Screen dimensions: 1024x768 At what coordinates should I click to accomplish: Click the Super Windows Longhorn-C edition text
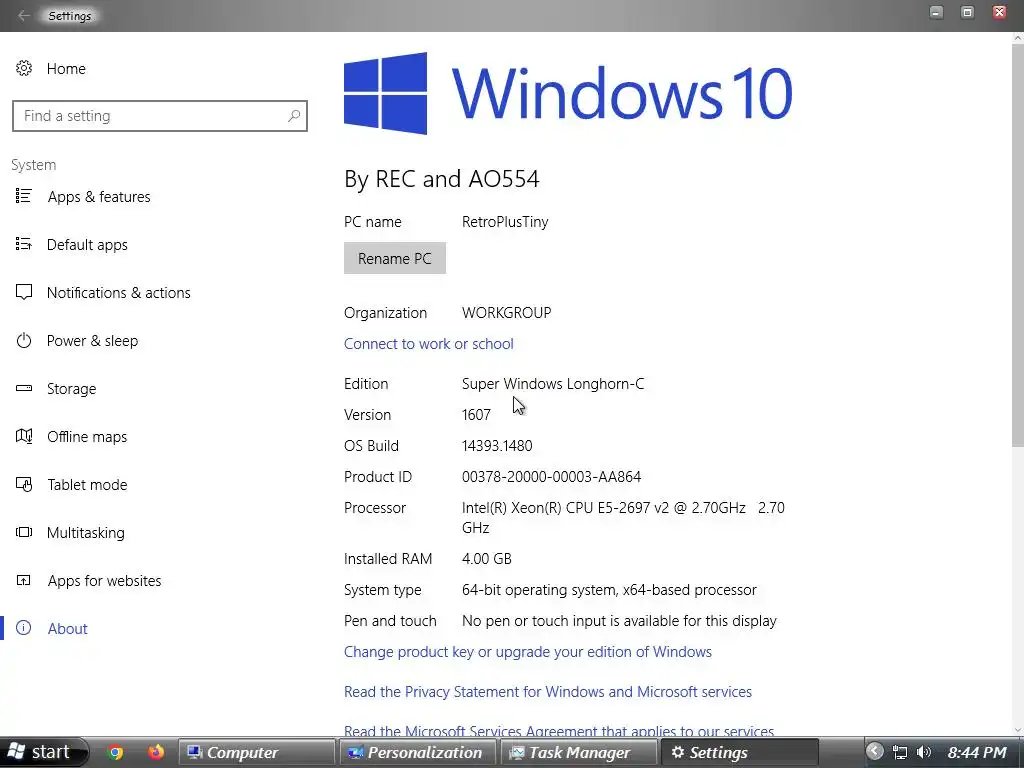552,384
